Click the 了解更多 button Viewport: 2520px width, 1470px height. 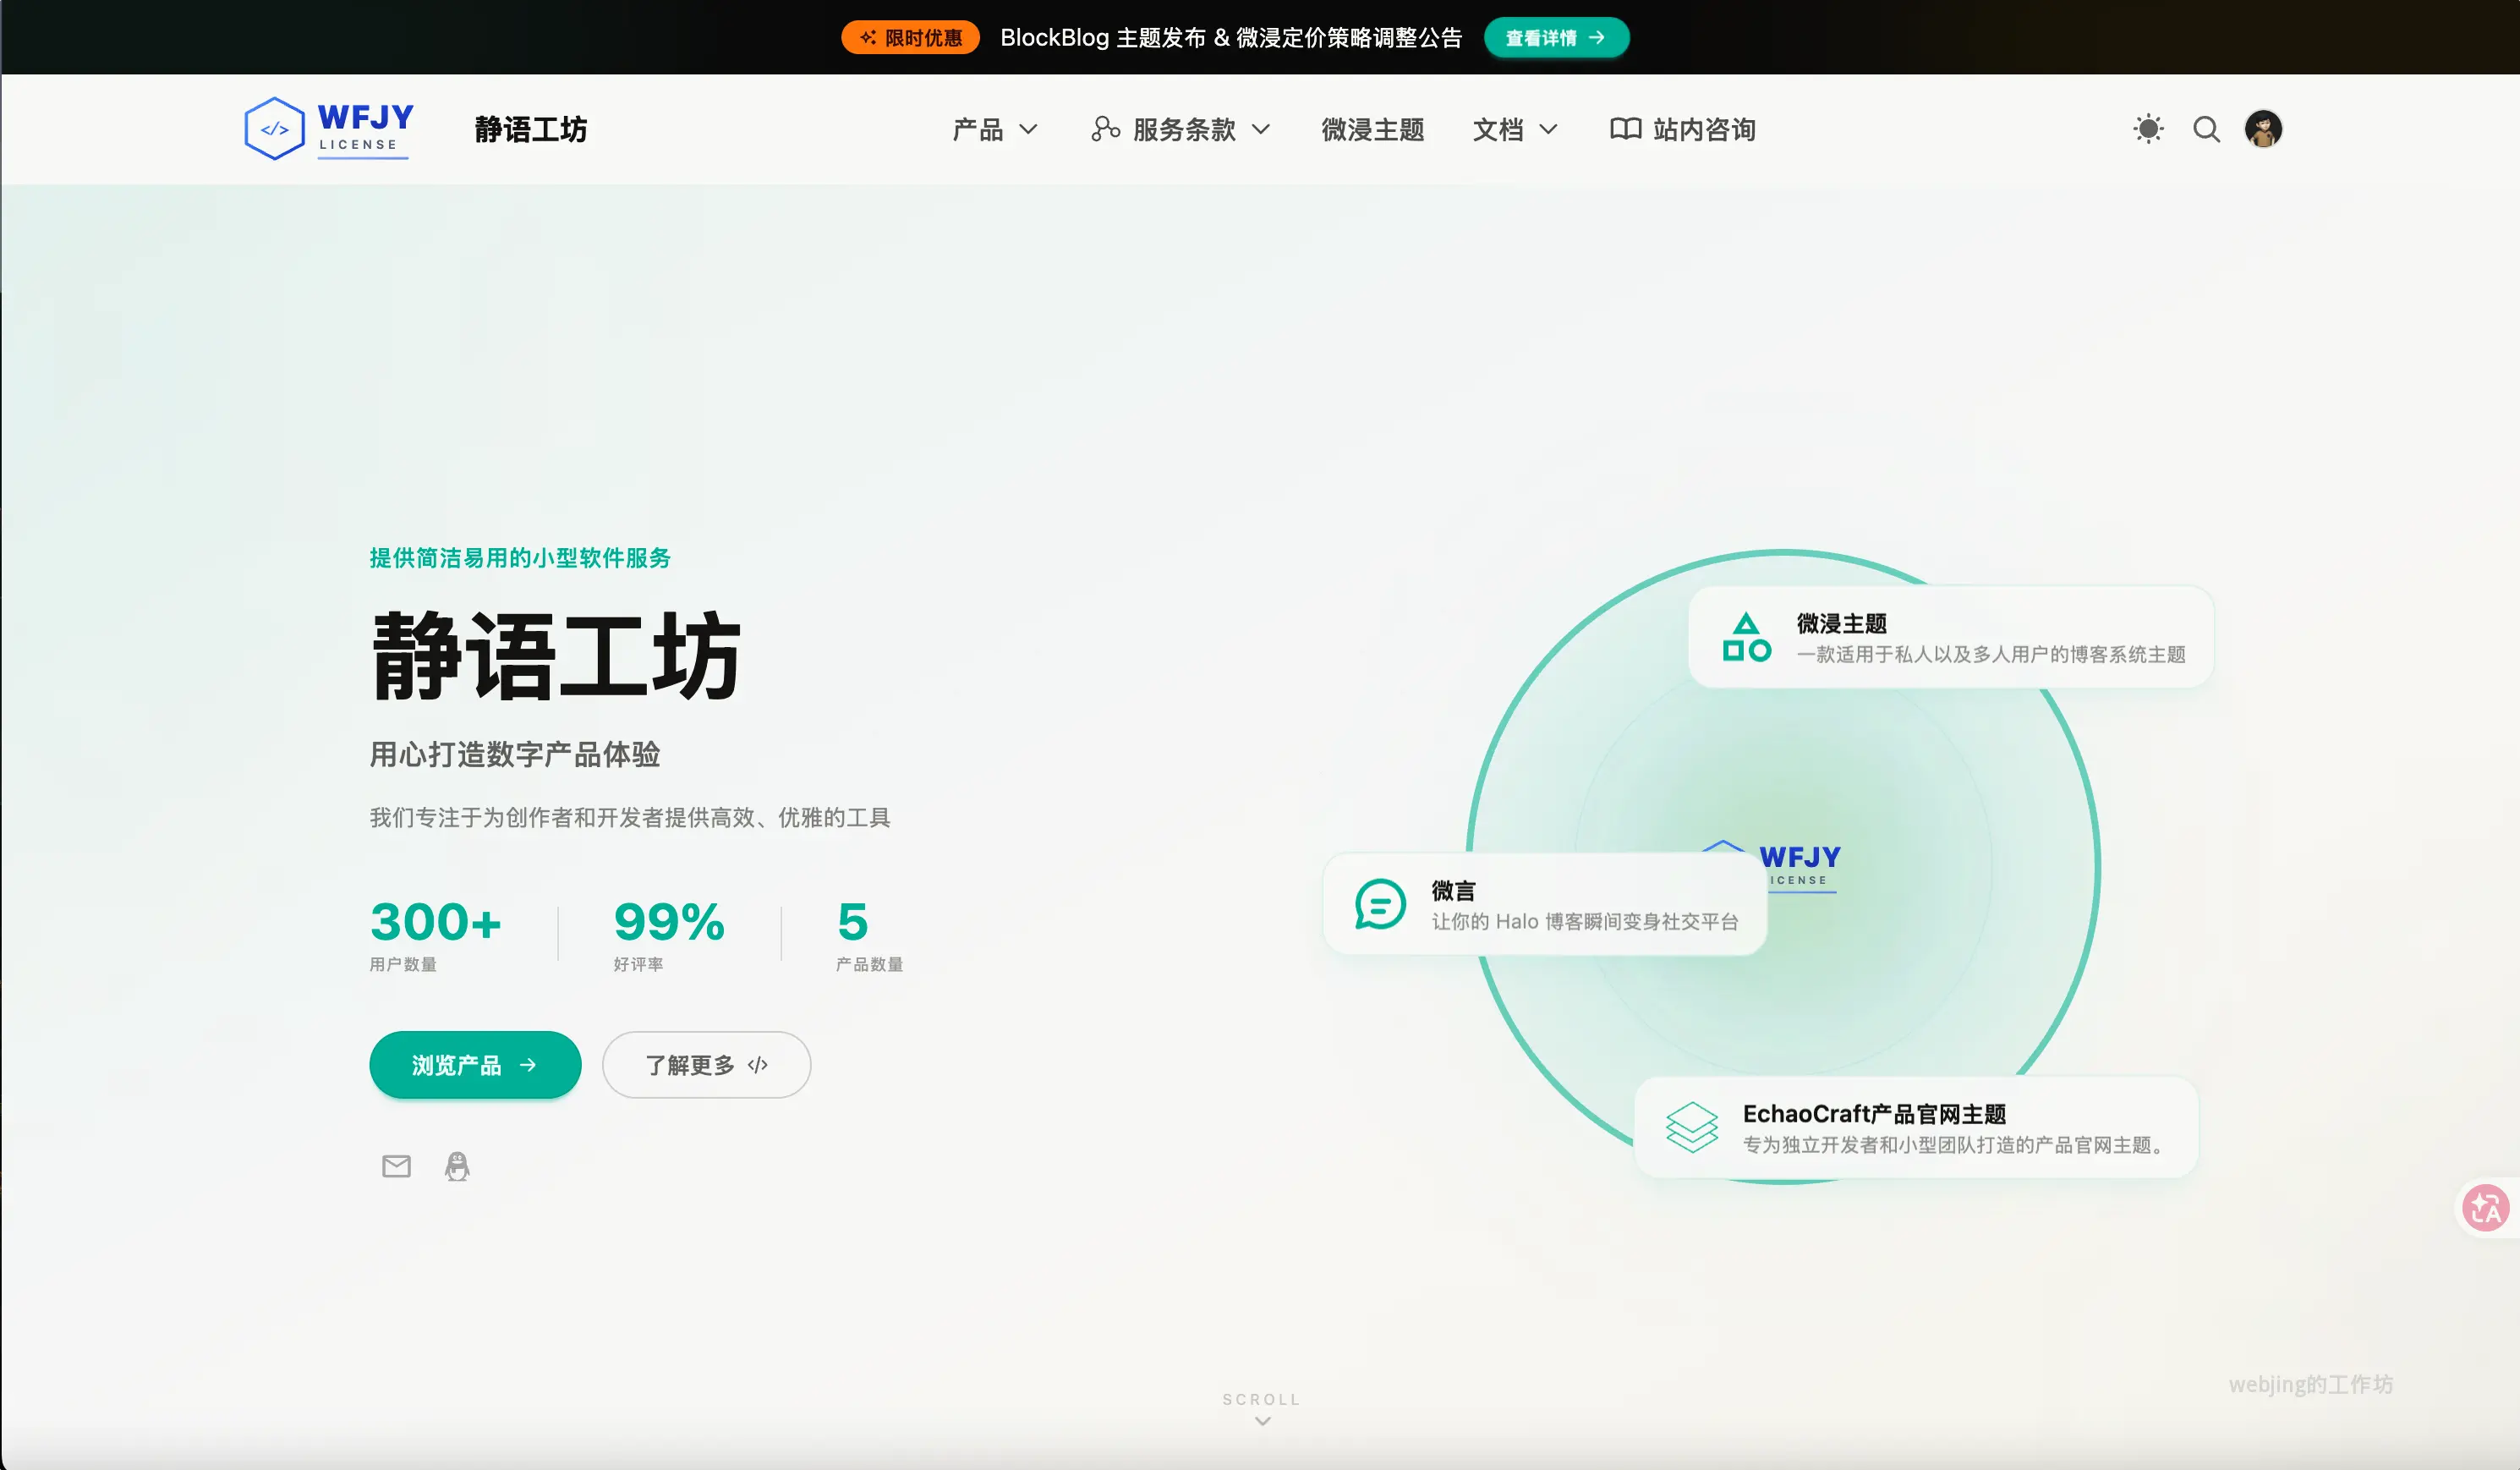click(x=706, y=1065)
